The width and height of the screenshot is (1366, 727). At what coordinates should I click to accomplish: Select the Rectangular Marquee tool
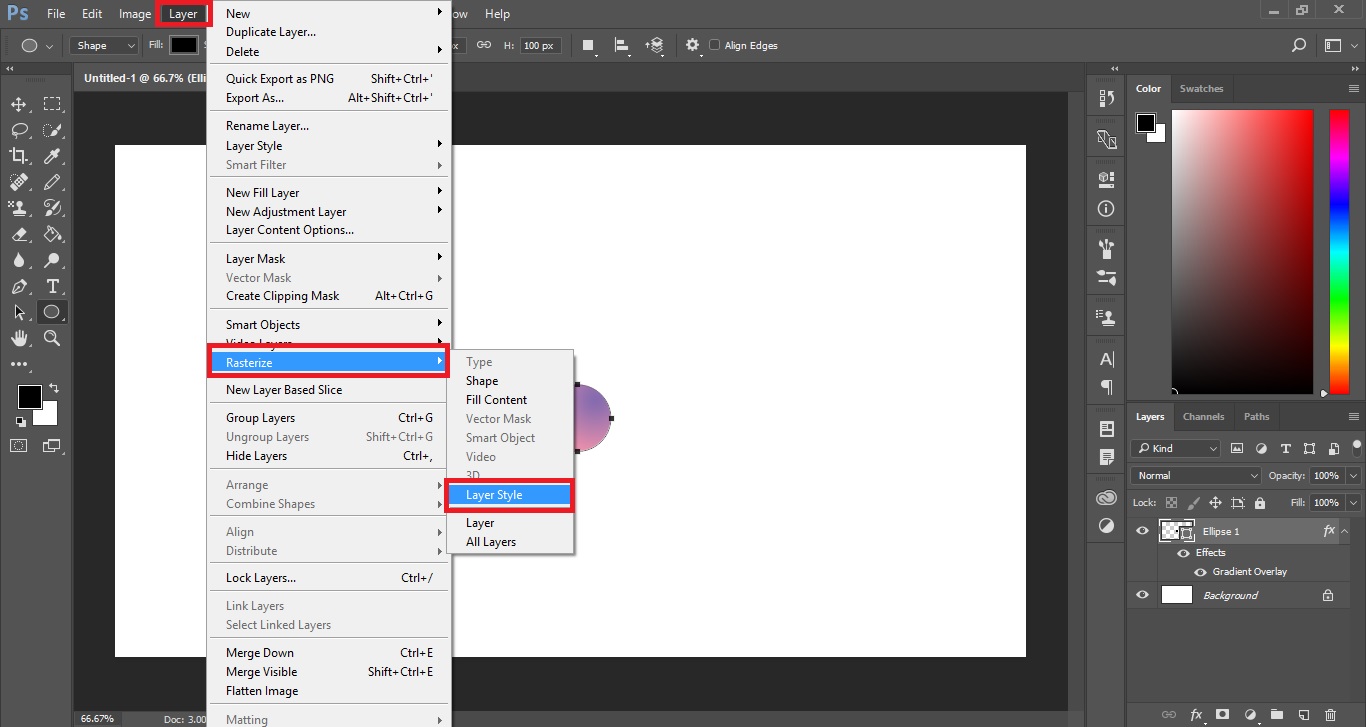point(52,104)
